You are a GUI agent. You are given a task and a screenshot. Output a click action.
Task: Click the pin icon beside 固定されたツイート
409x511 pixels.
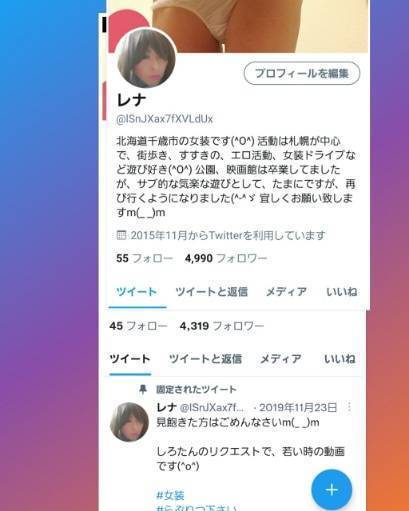[143, 389]
